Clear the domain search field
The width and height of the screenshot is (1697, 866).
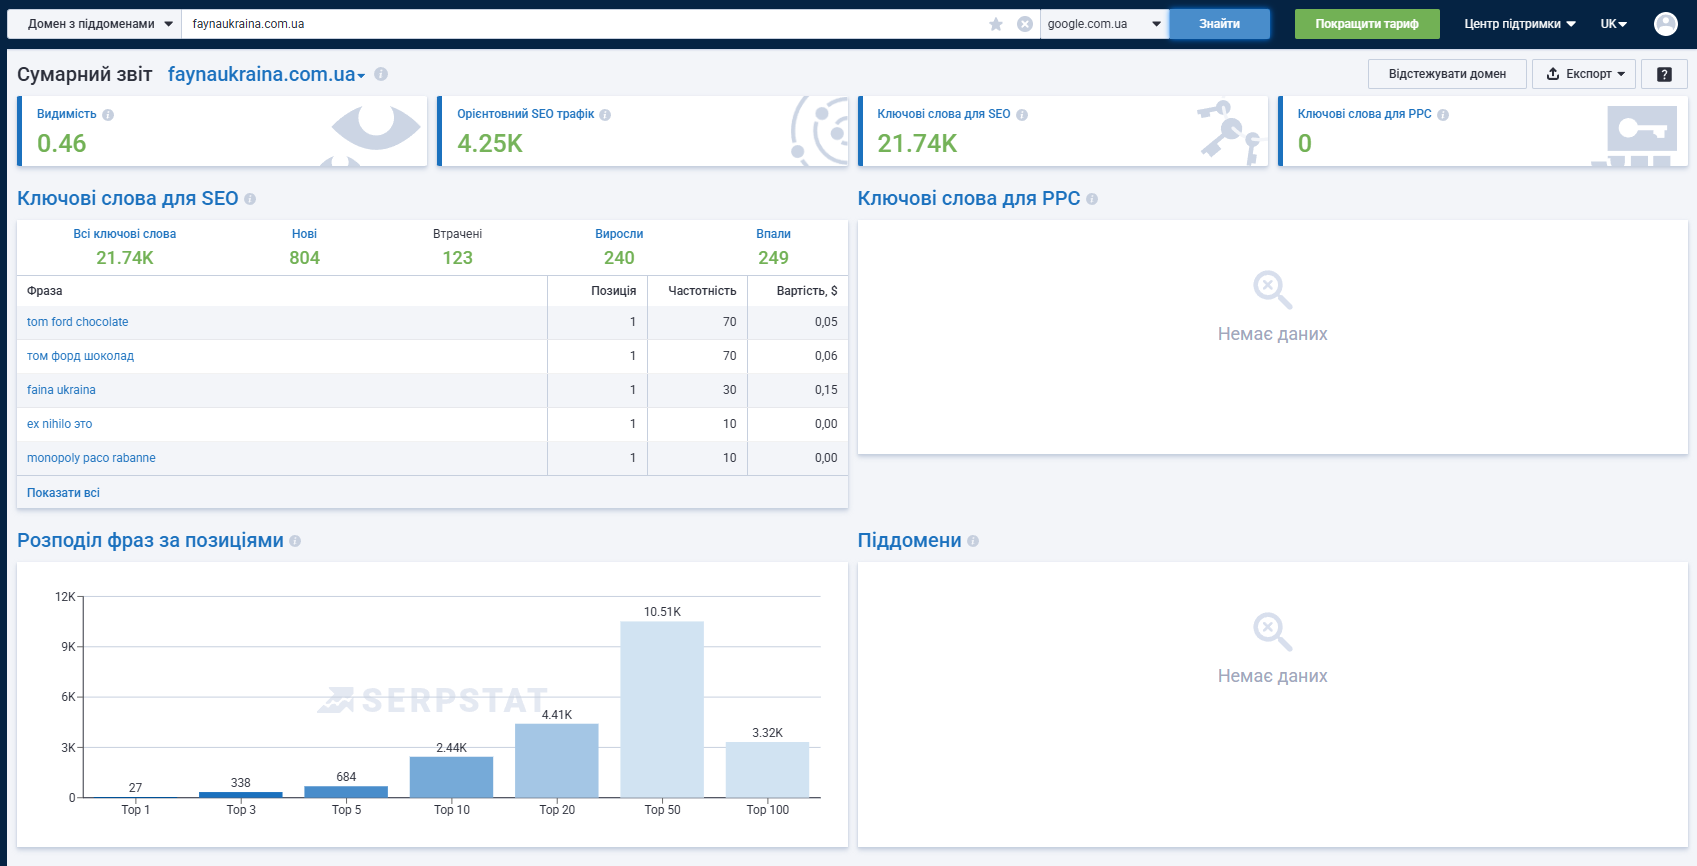[1025, 24]
